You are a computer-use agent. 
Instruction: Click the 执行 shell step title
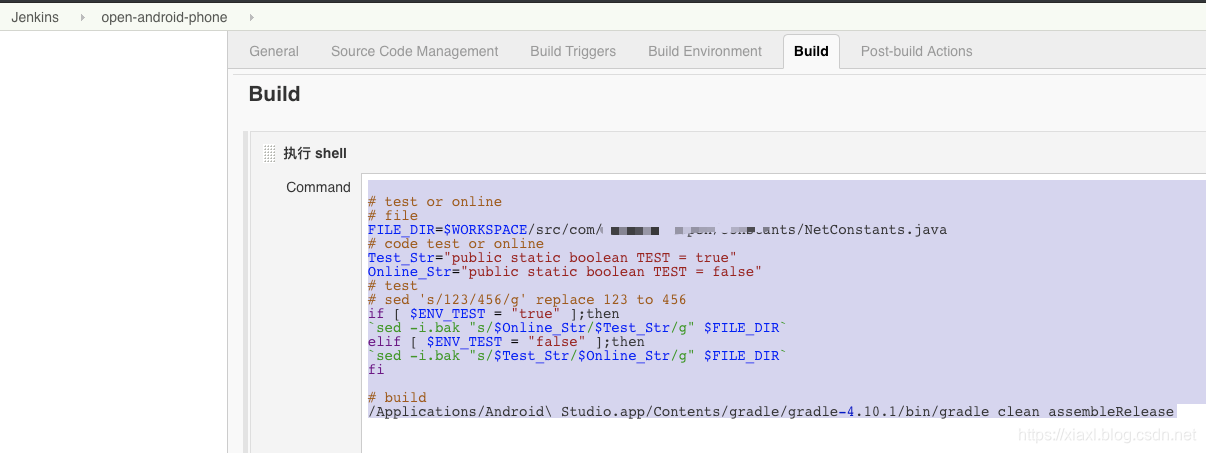pos(315,153)
